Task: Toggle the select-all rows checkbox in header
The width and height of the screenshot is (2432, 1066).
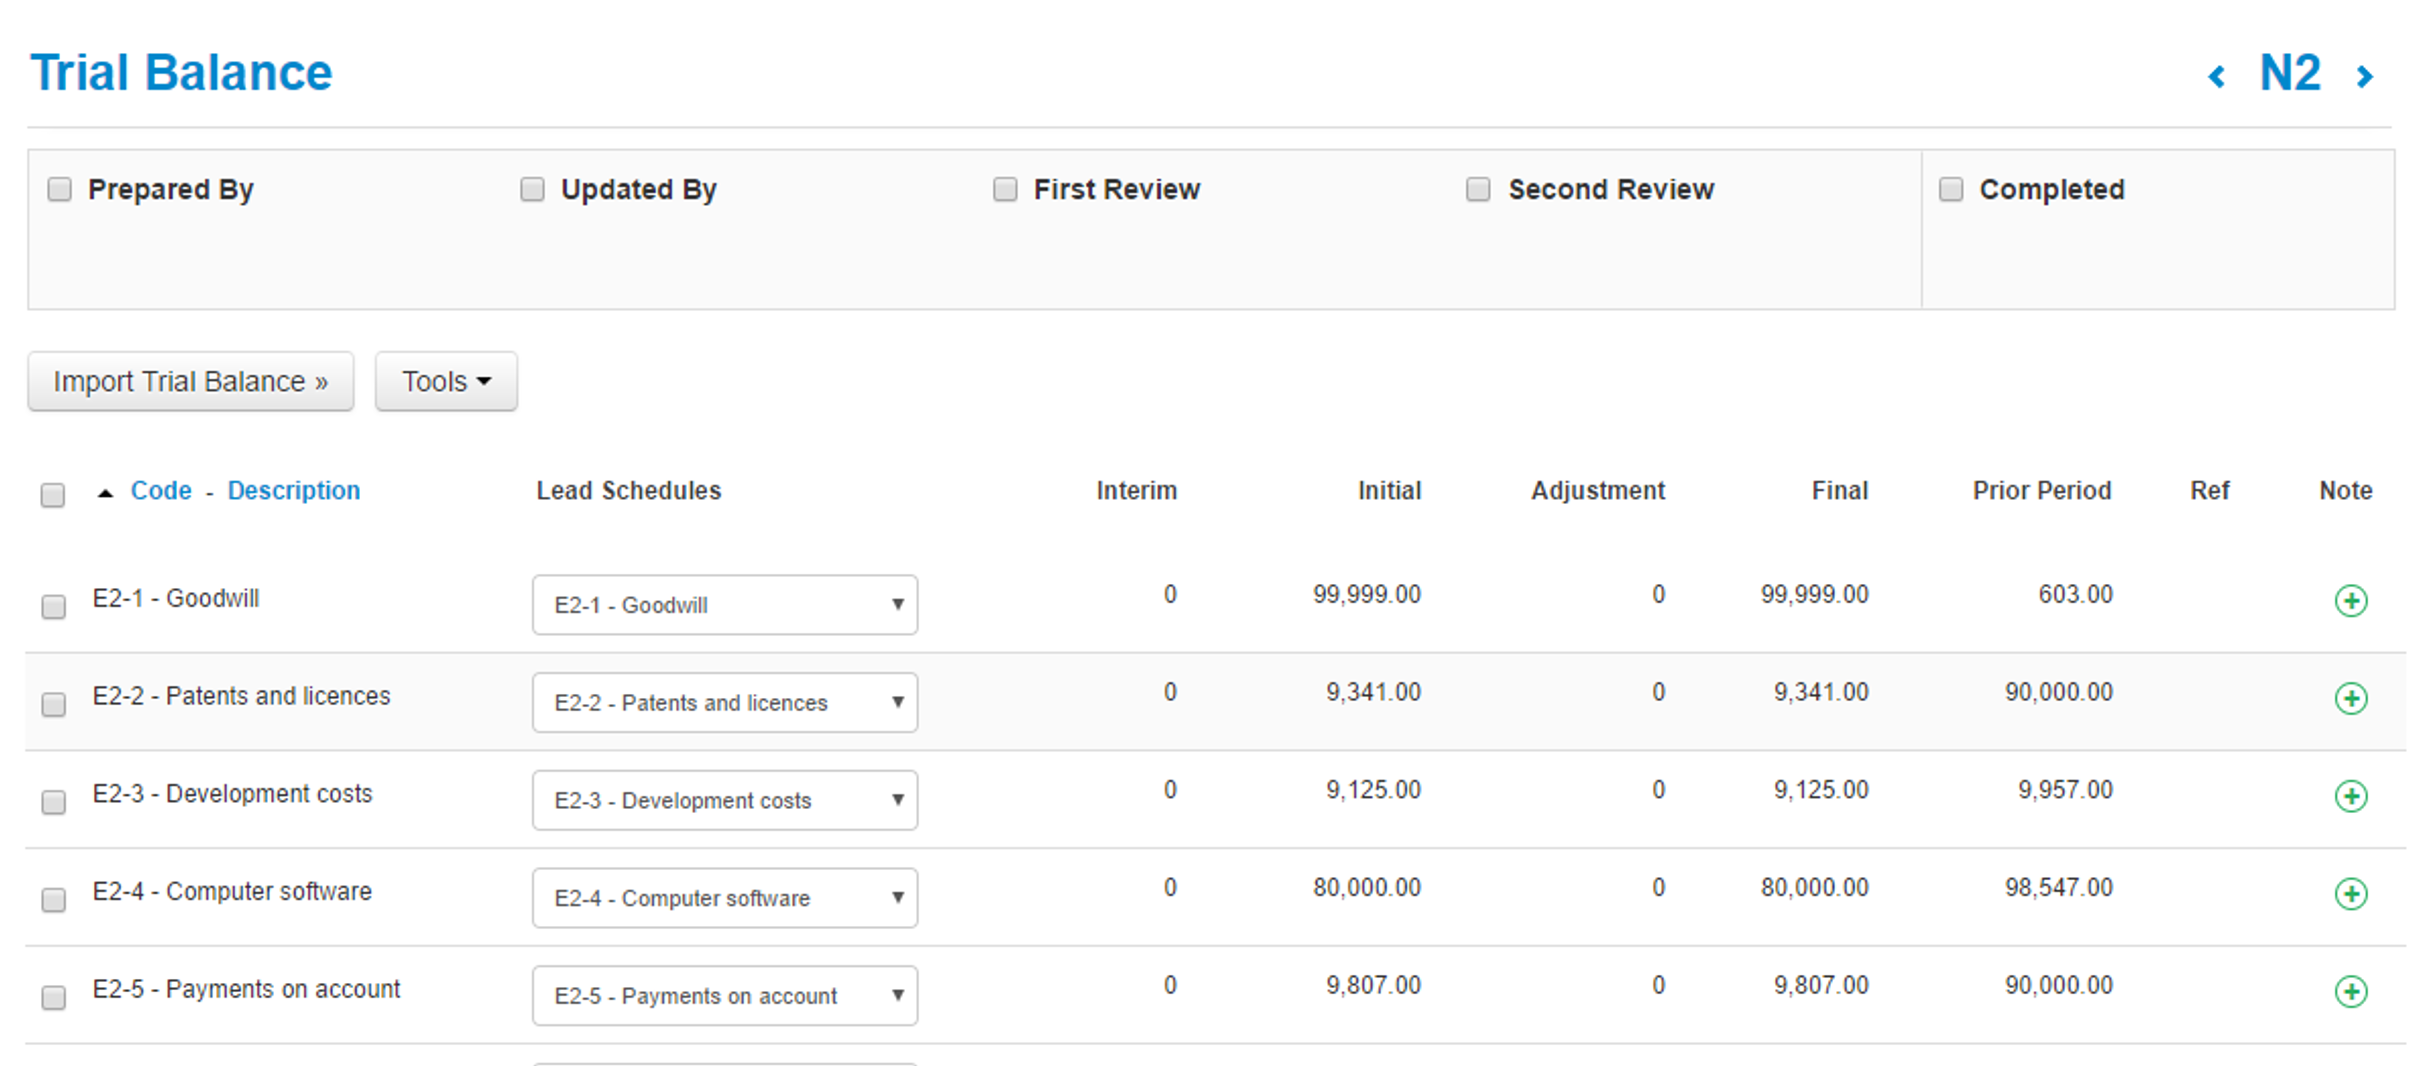Action: point(53,495)
